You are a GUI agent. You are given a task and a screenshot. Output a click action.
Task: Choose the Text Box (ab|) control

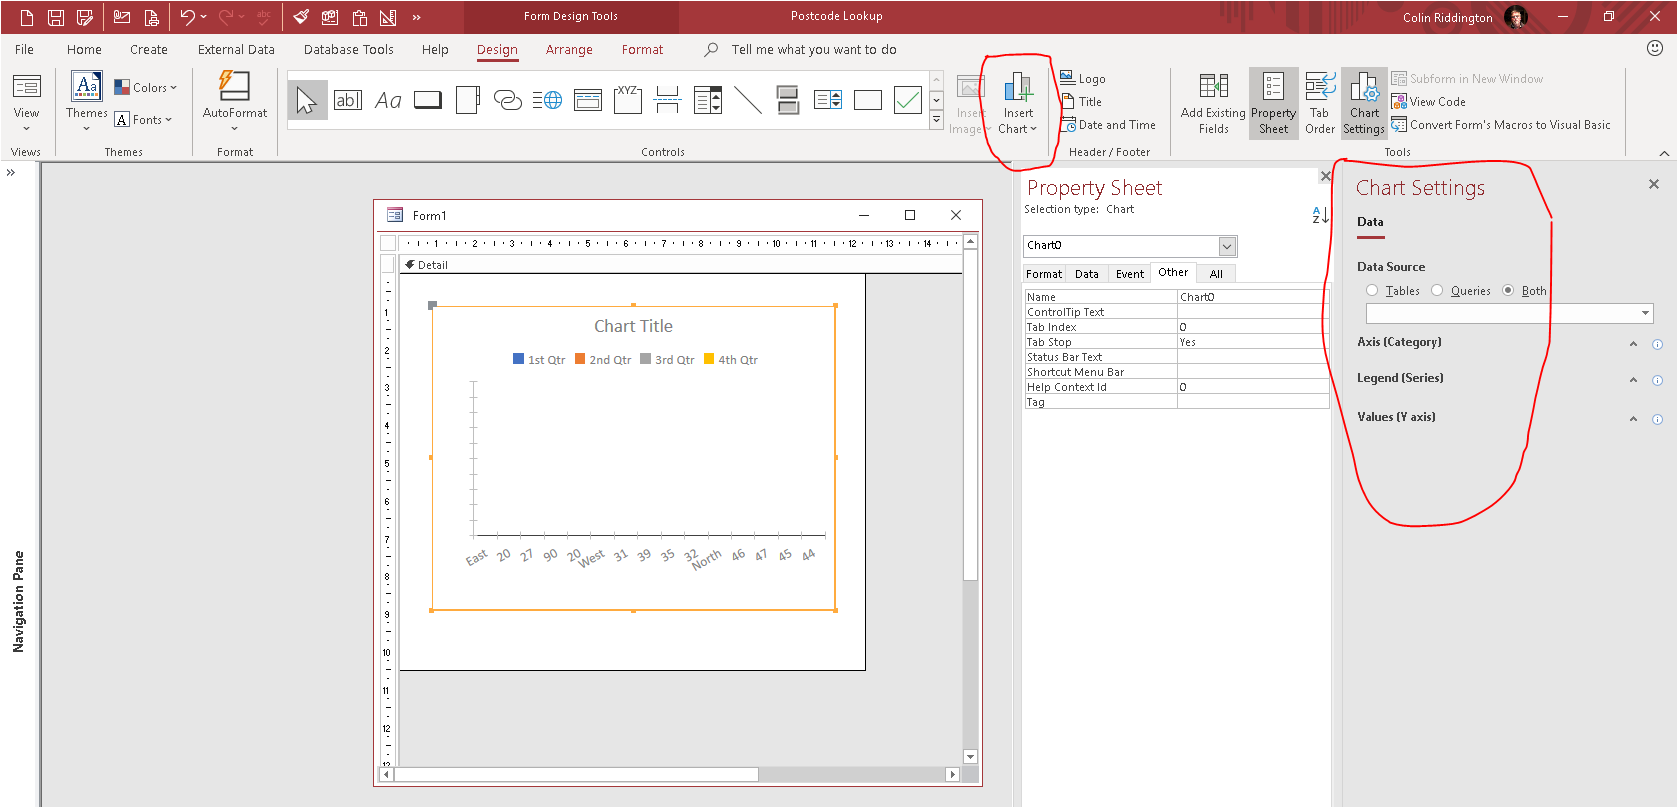(x=348, y=99)
